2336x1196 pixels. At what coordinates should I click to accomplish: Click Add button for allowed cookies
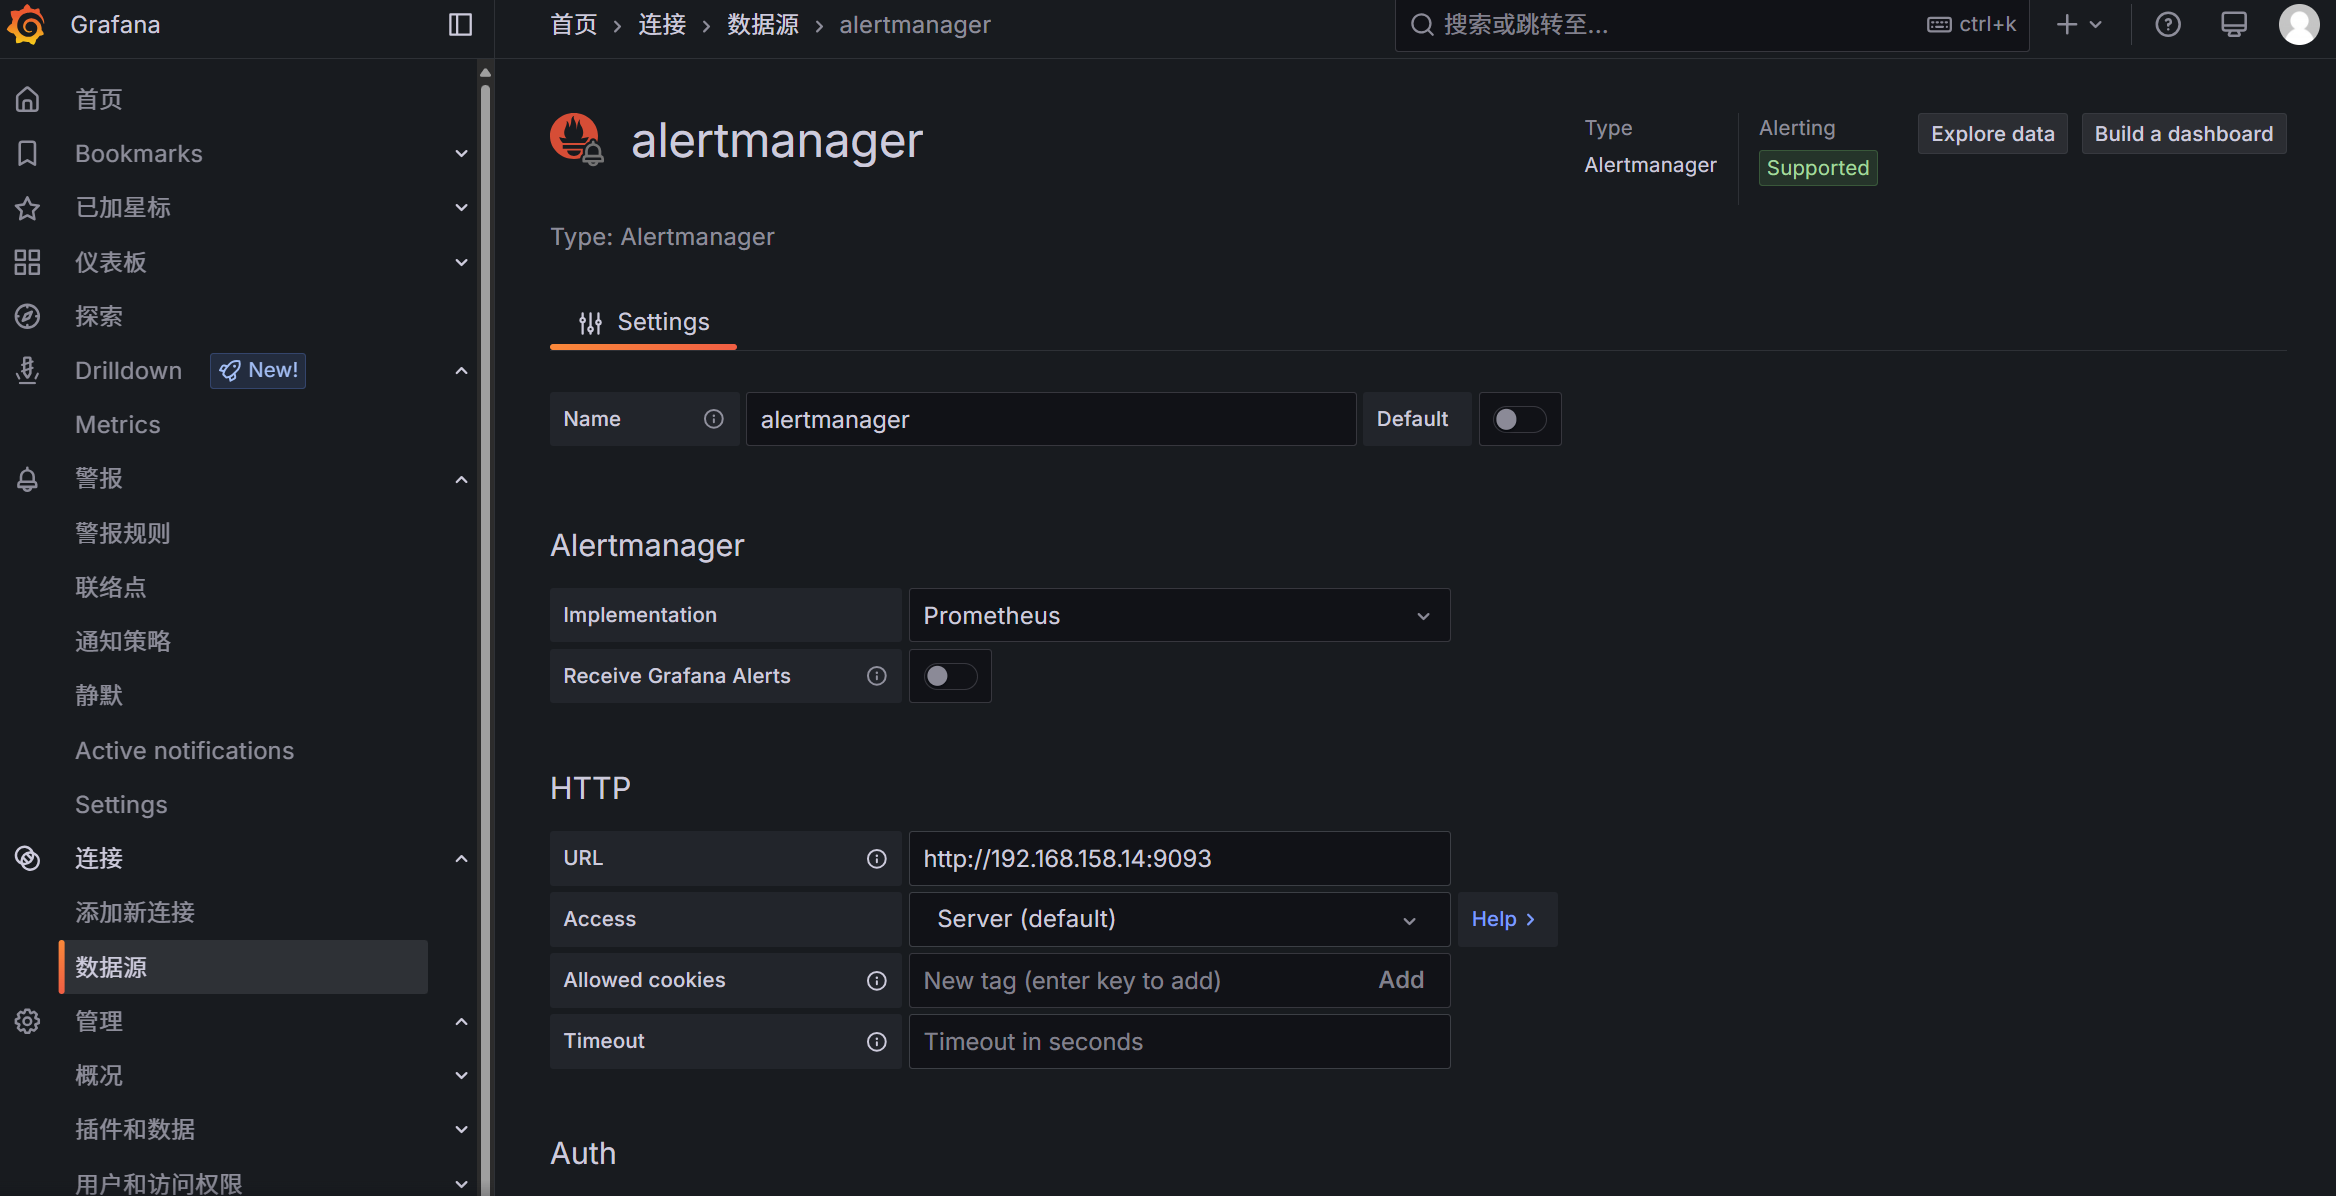click(x=1401, y=980)
